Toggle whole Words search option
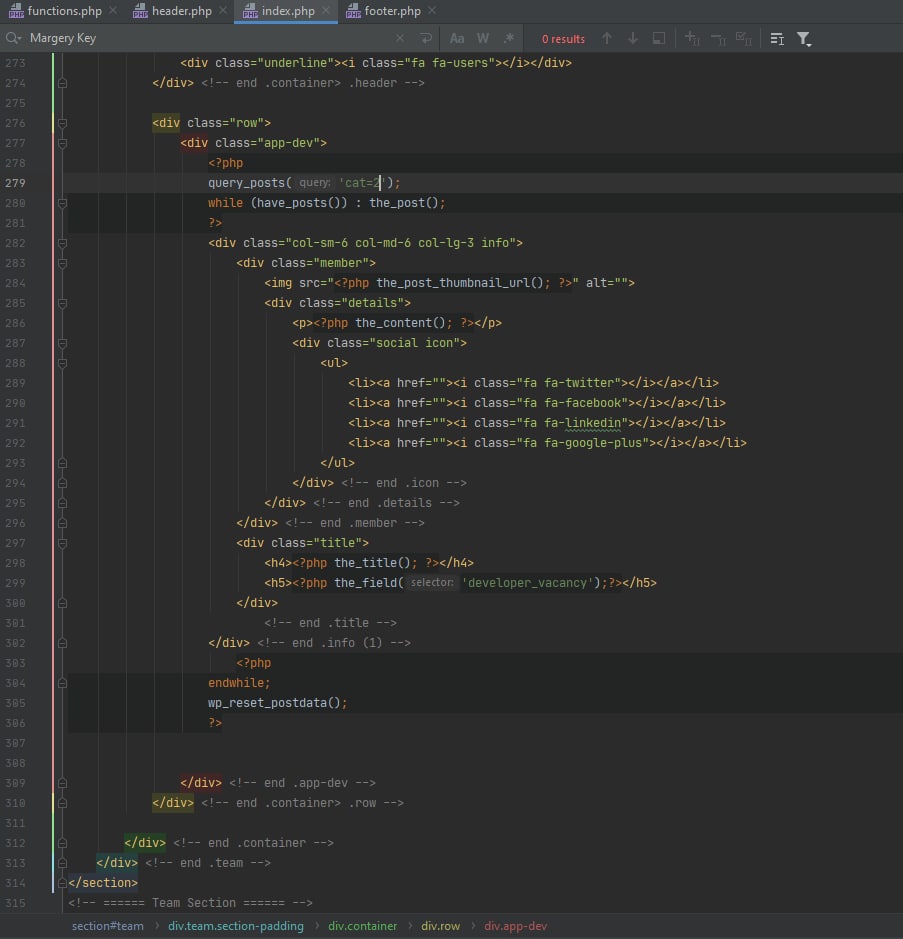Screen dimensions: 903x939 tap(483, 39)
